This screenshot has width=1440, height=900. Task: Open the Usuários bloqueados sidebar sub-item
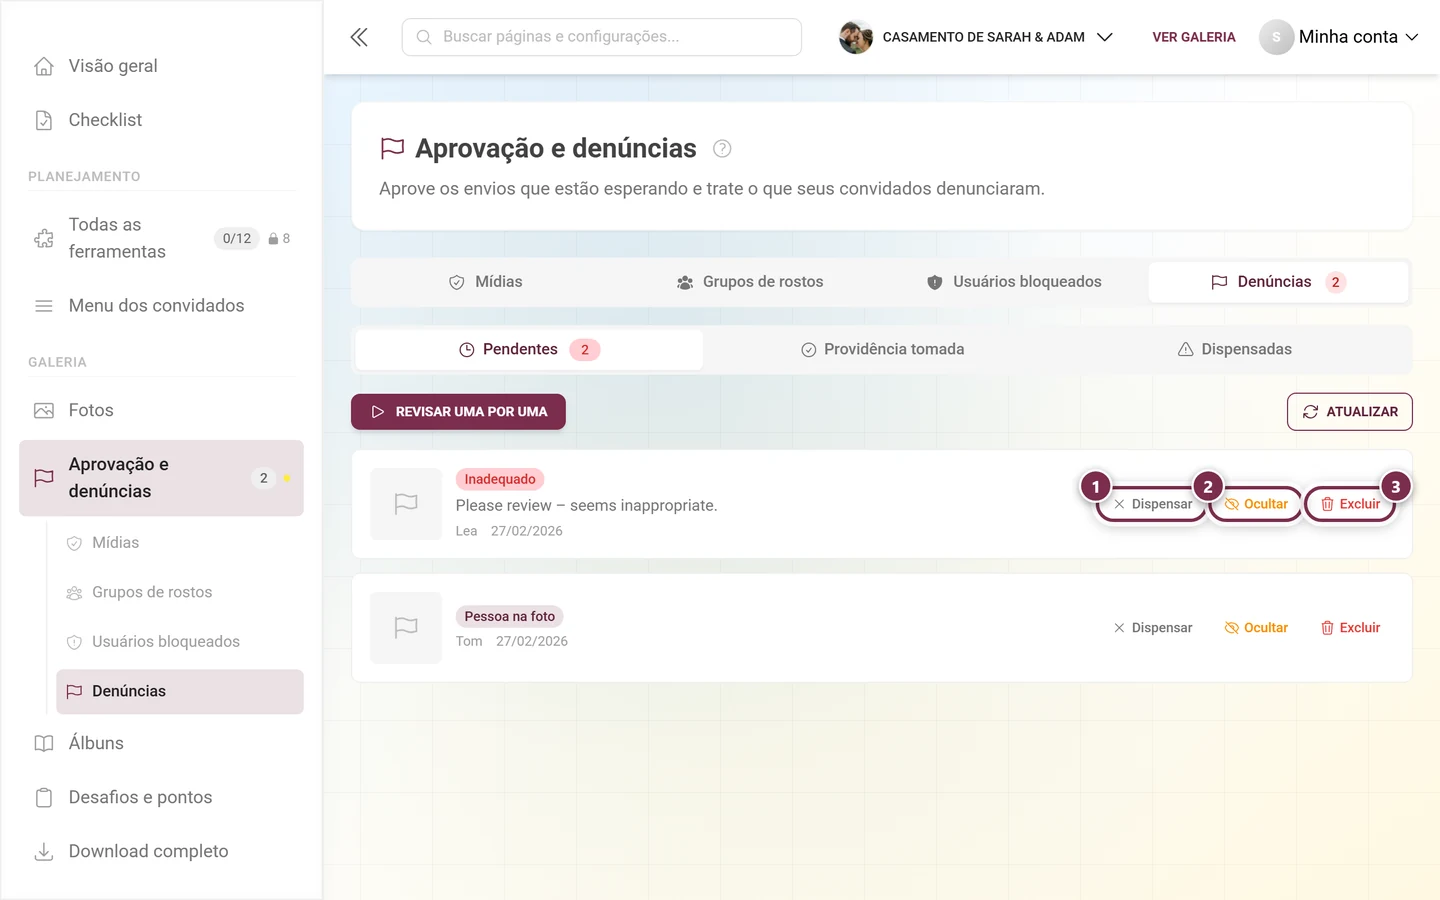180,642
